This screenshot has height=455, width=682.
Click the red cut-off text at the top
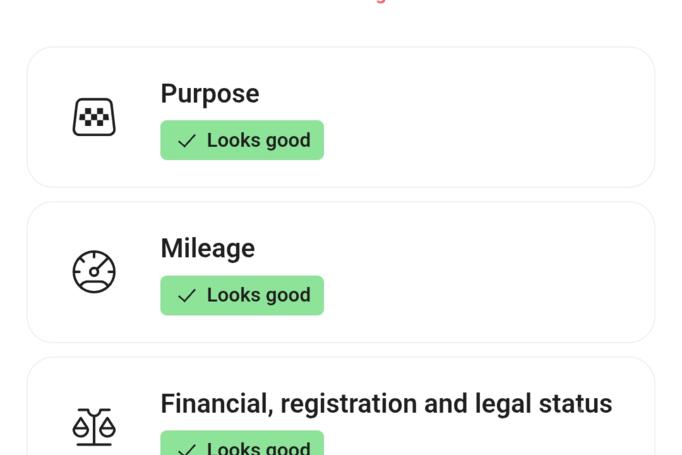click(380, 1)
